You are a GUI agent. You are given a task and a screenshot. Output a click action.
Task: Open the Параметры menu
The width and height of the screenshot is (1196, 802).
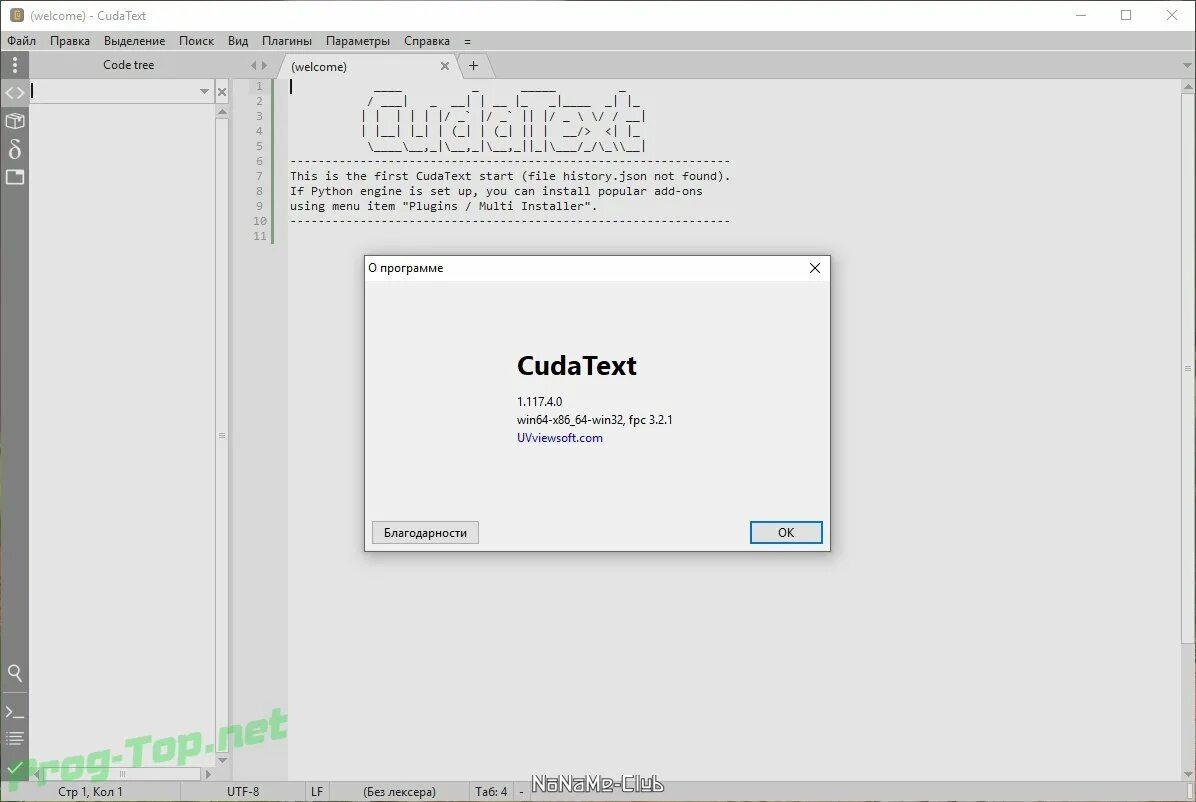[x=358, y=41]
